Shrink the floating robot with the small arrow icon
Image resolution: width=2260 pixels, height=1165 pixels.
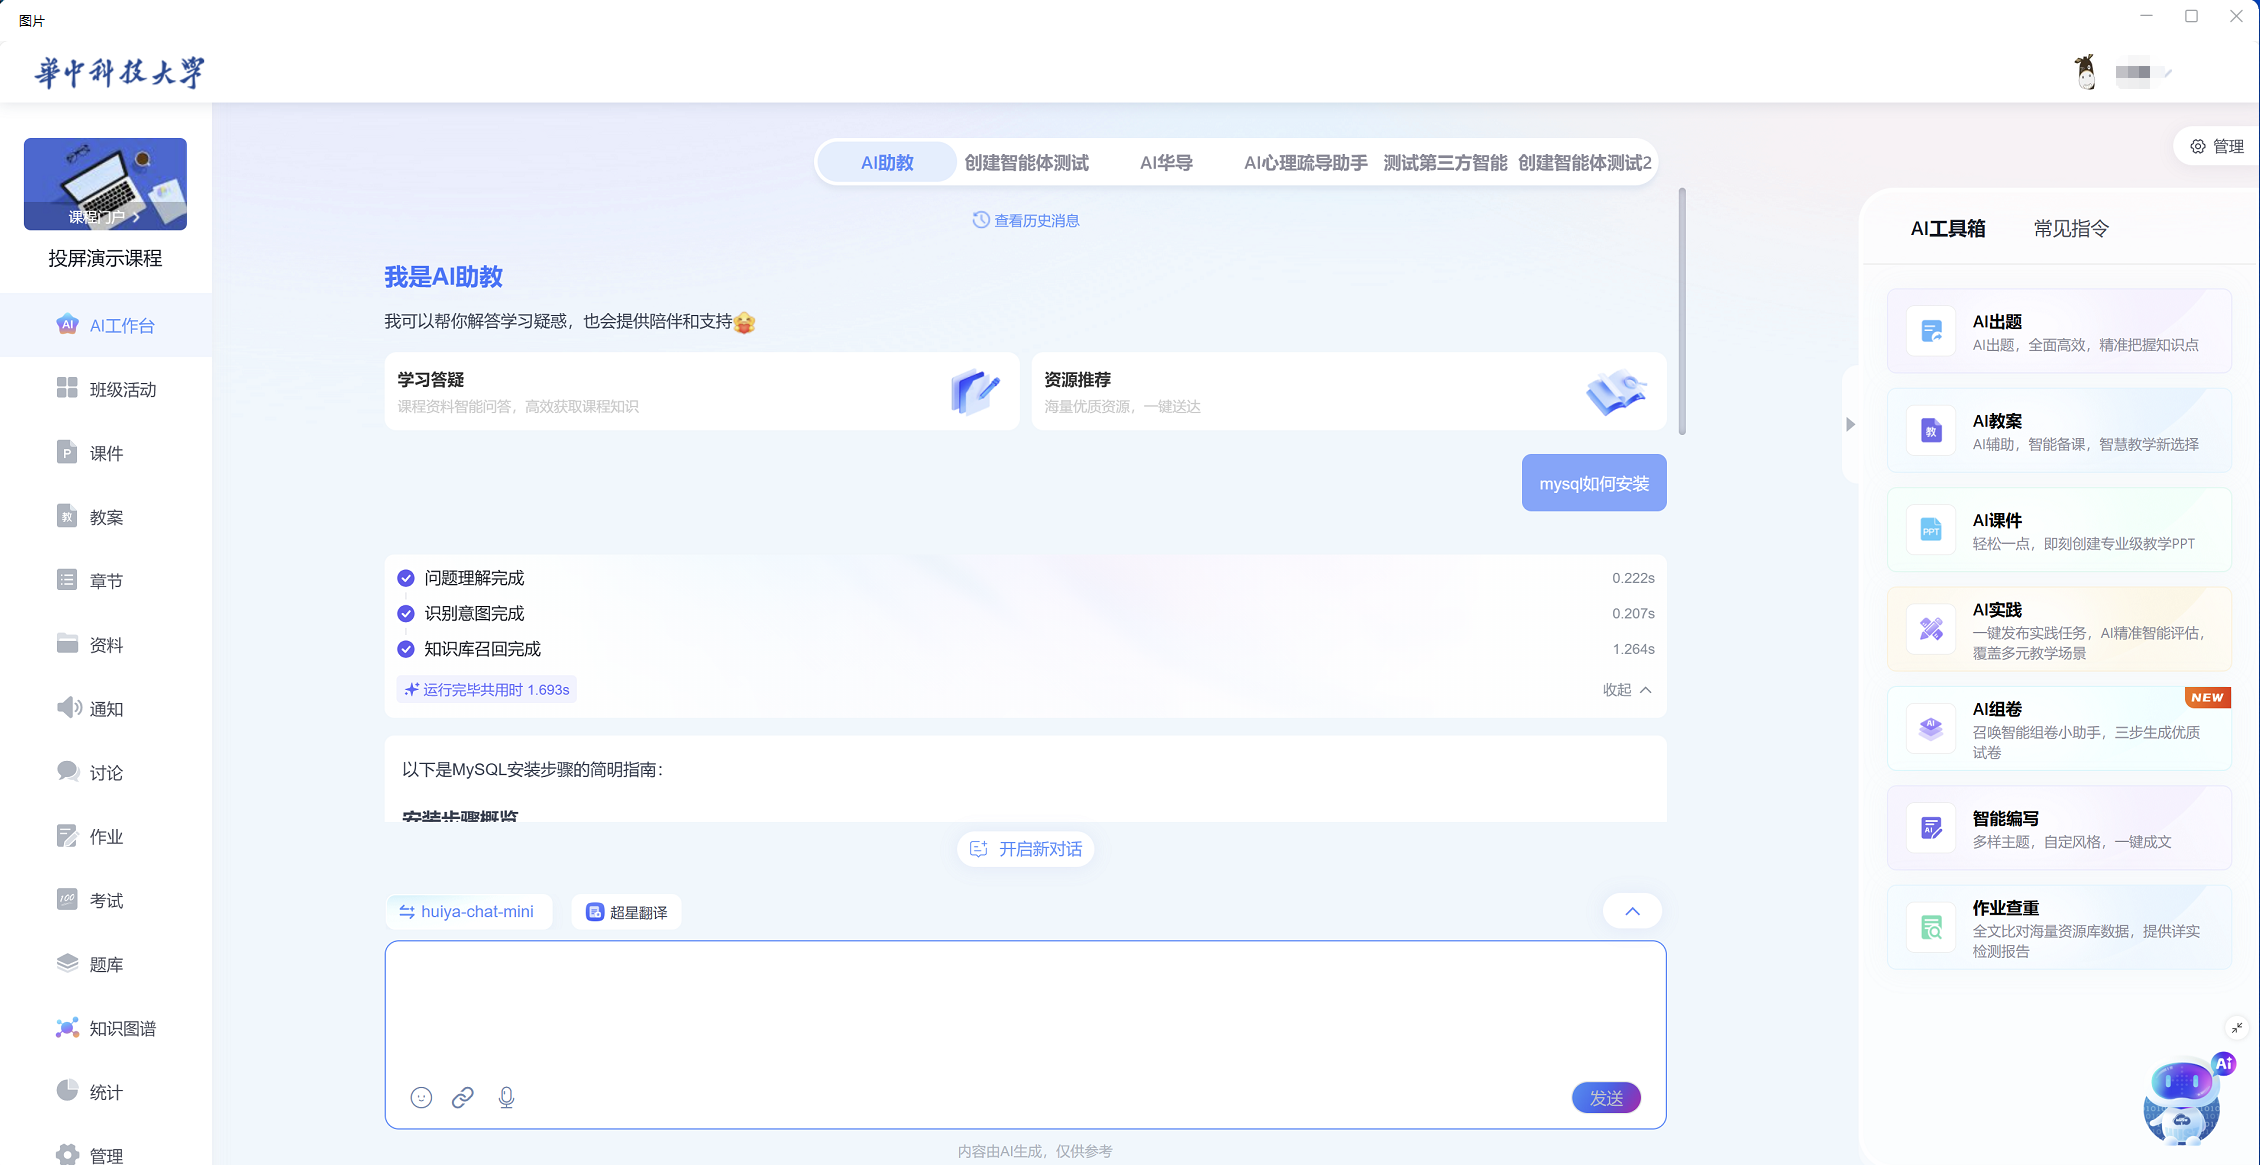2237,1027
